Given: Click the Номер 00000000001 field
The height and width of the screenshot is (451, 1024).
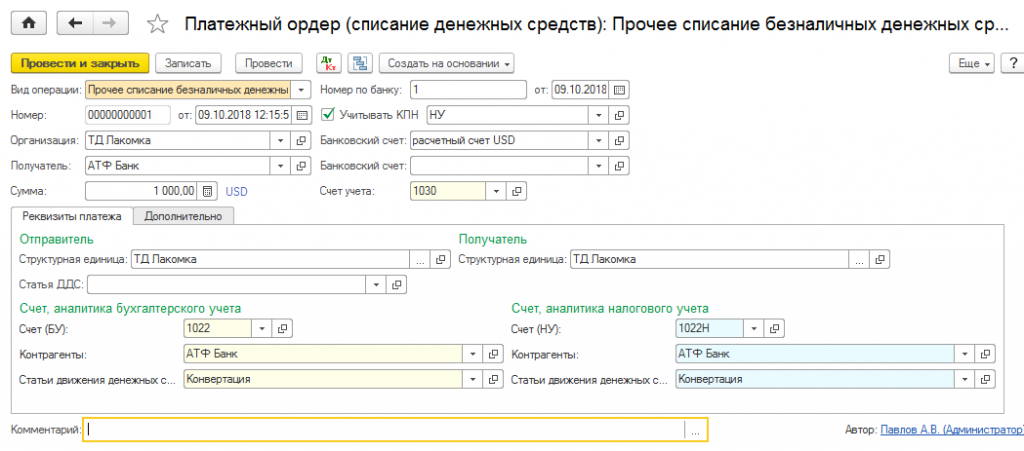Looking at the screenshot, I should (128, 115).
